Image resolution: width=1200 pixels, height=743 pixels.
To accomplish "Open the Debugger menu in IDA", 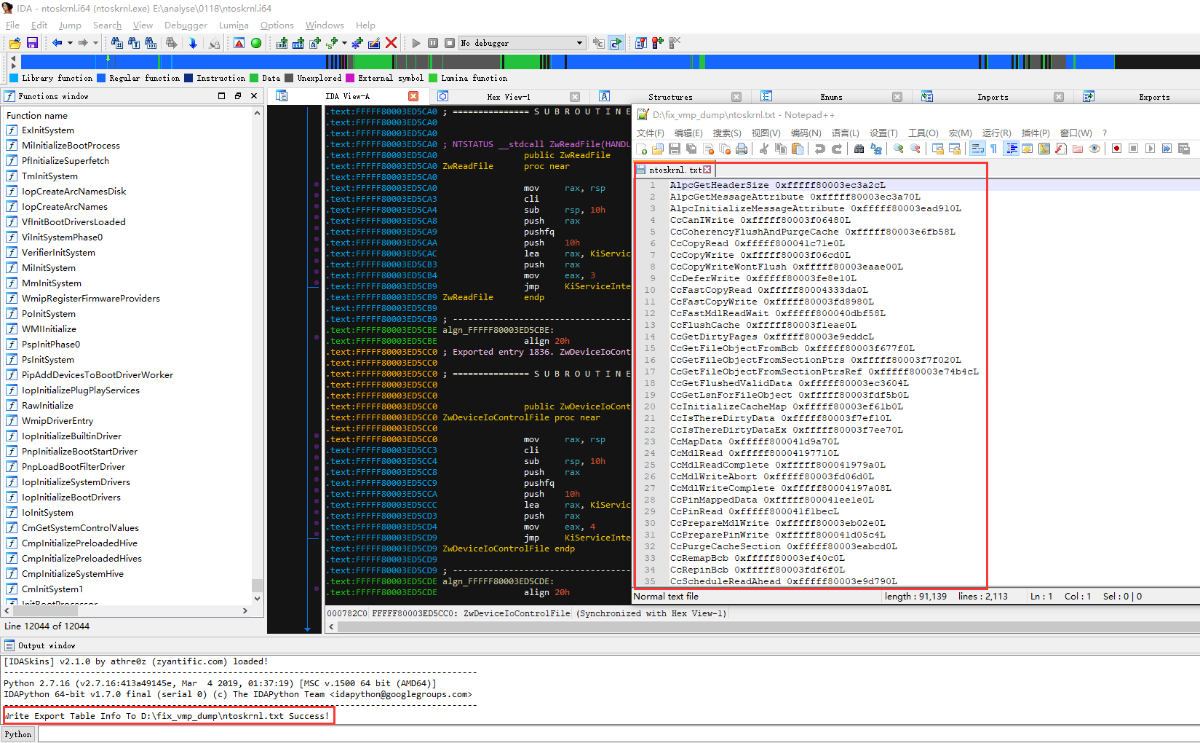I will (x=185, y=25).
